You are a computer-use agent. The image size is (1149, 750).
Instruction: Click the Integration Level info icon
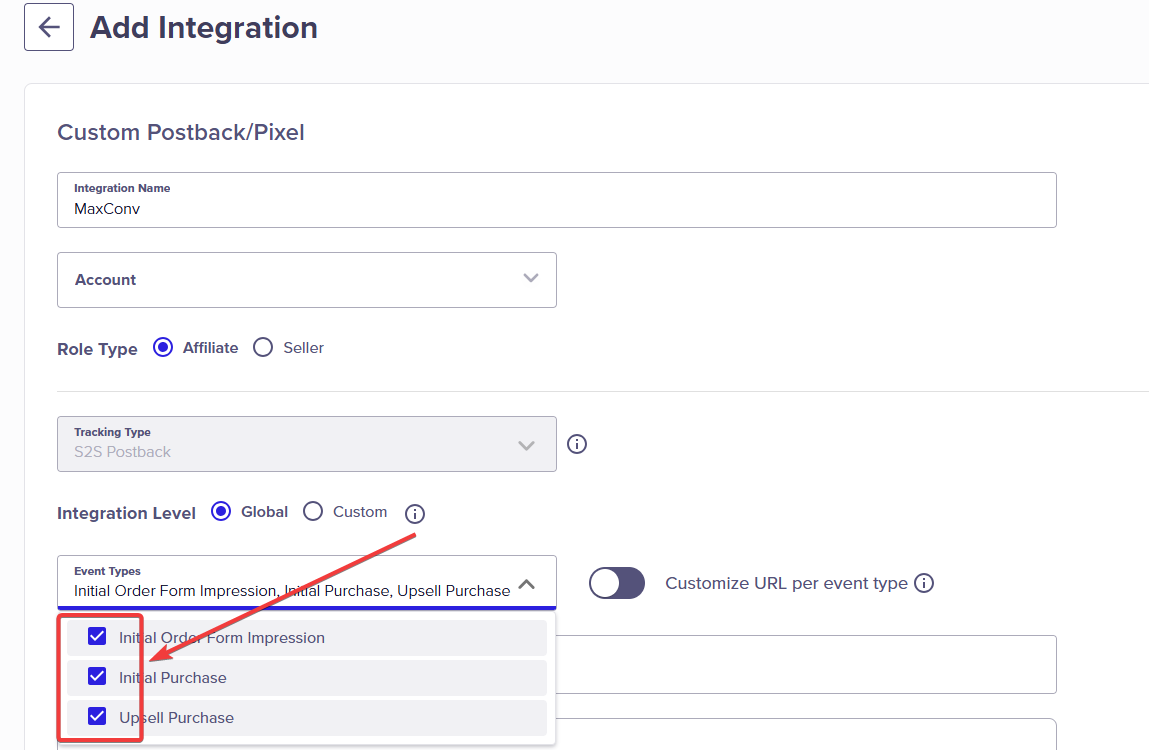pyautogui.click(x=415, y=514)
